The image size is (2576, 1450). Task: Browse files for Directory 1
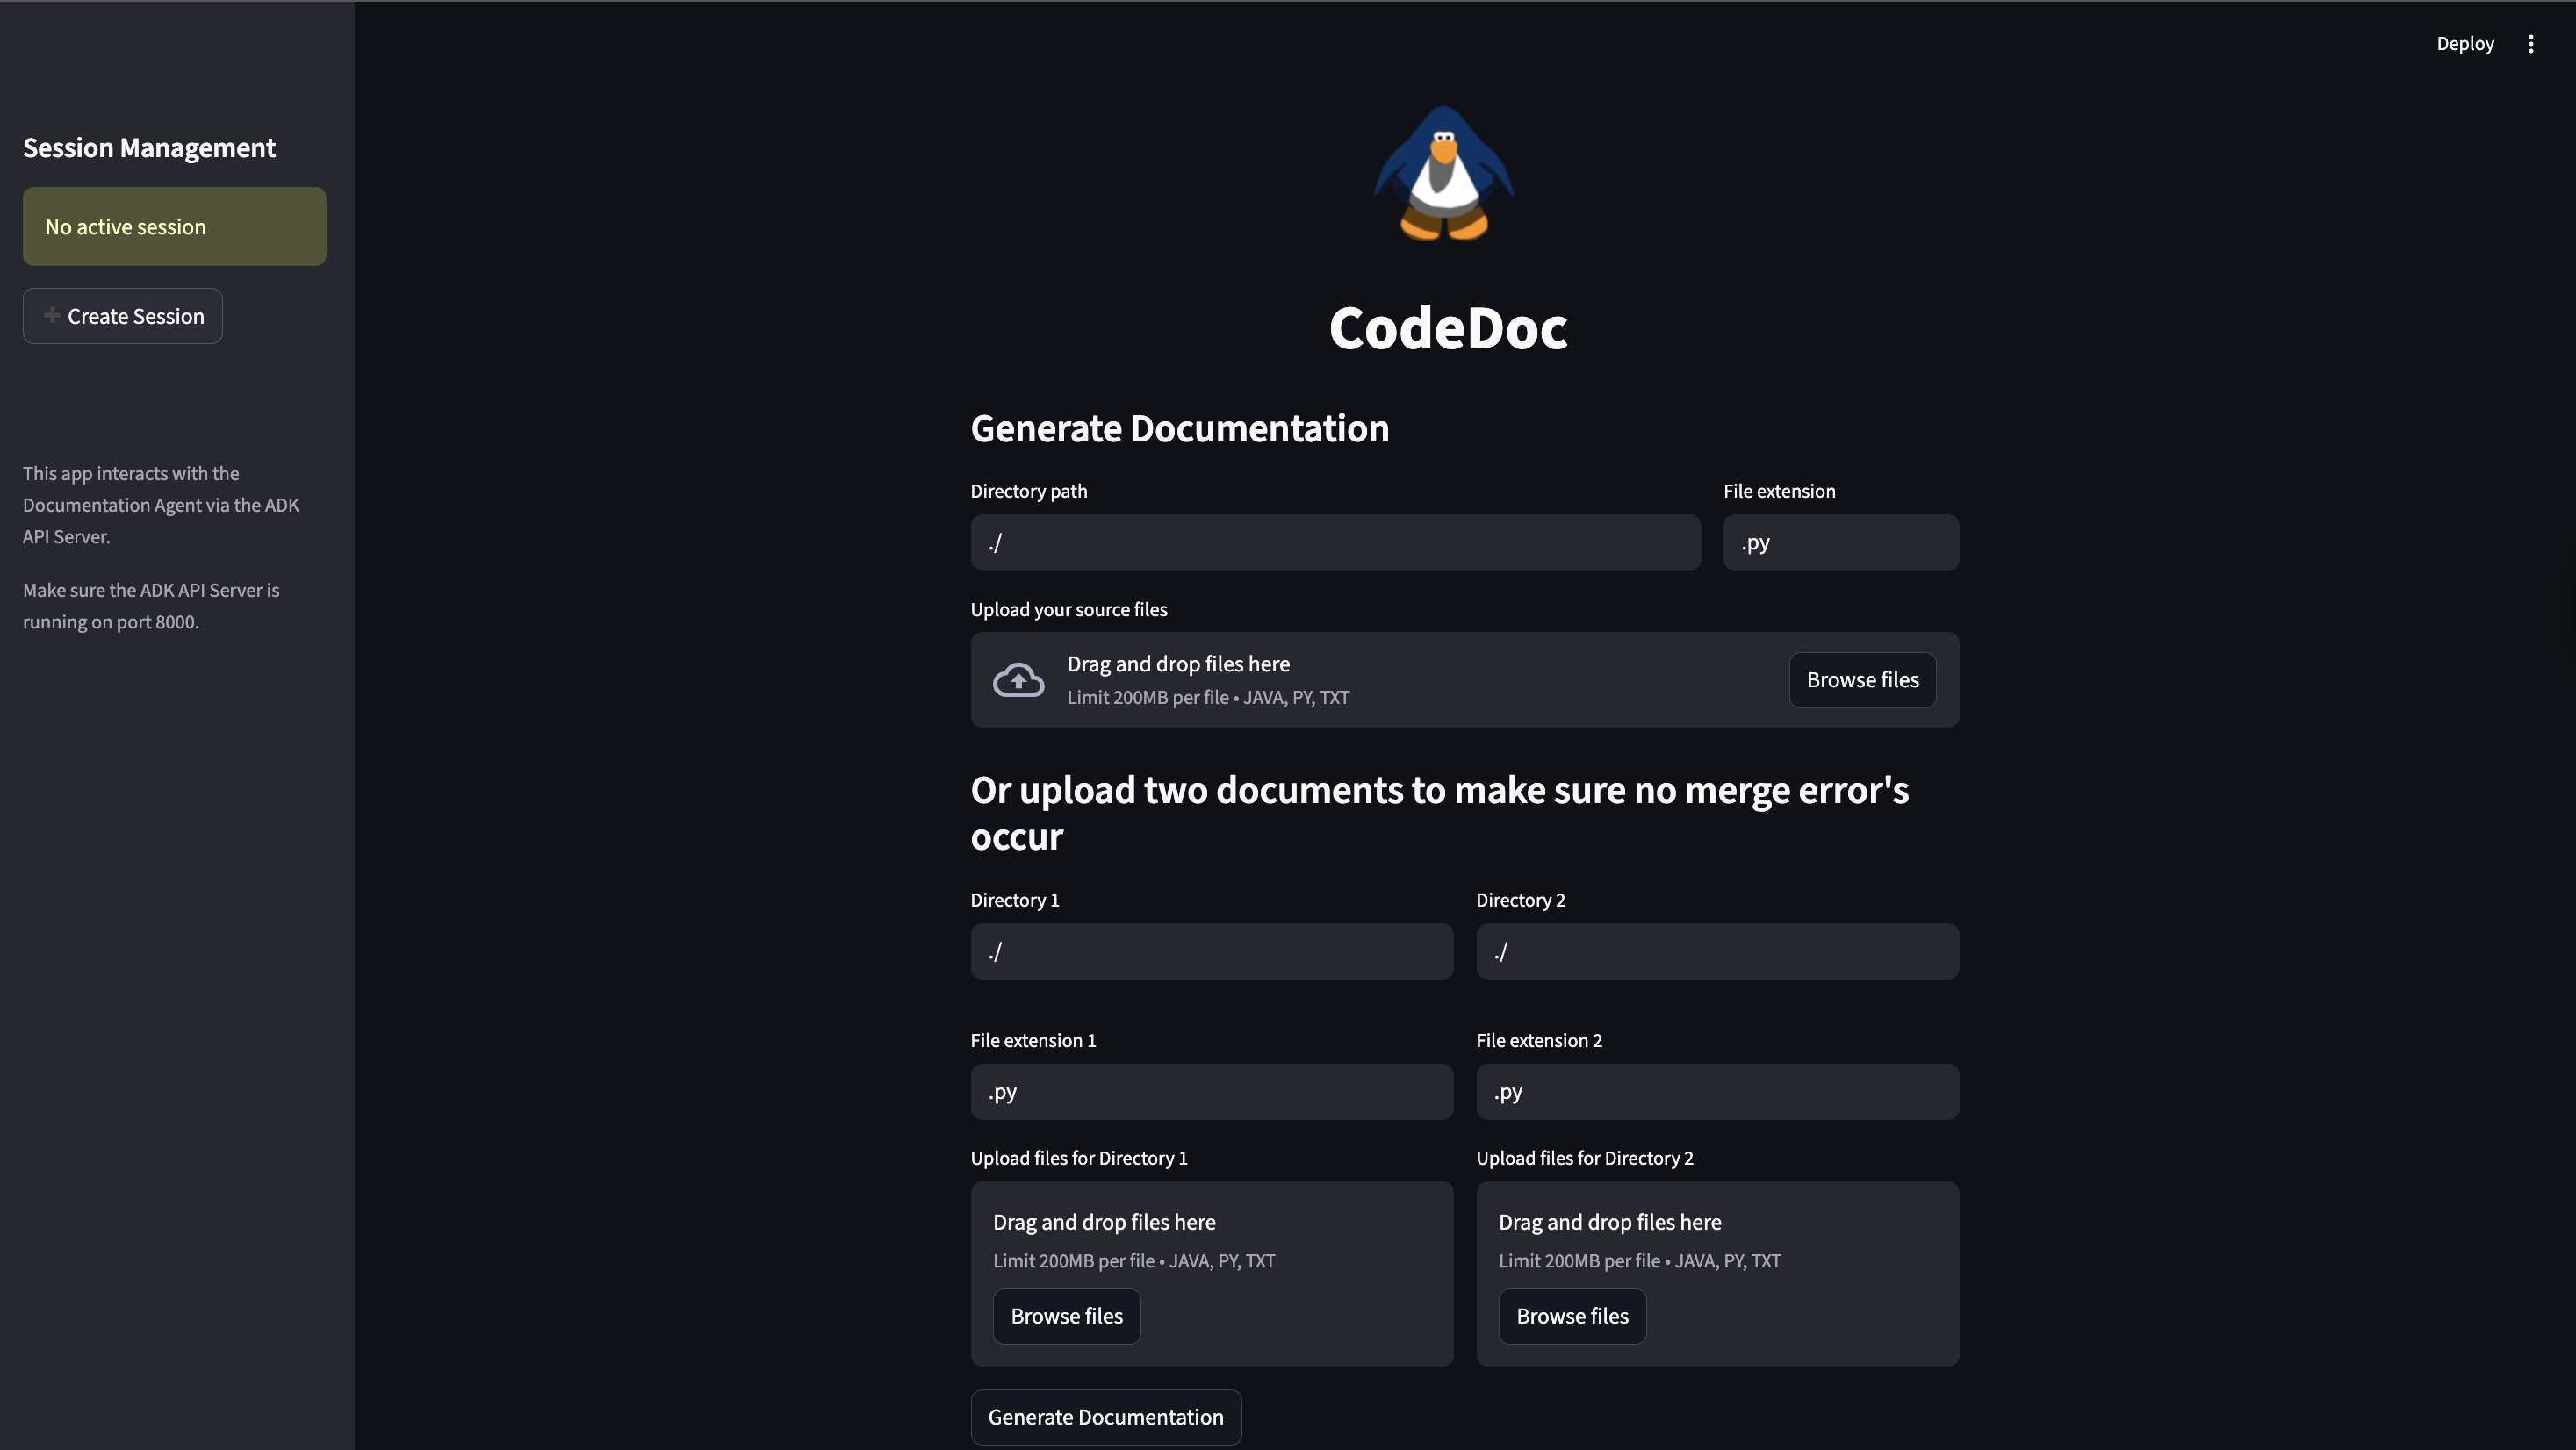pos(1066,1316)
